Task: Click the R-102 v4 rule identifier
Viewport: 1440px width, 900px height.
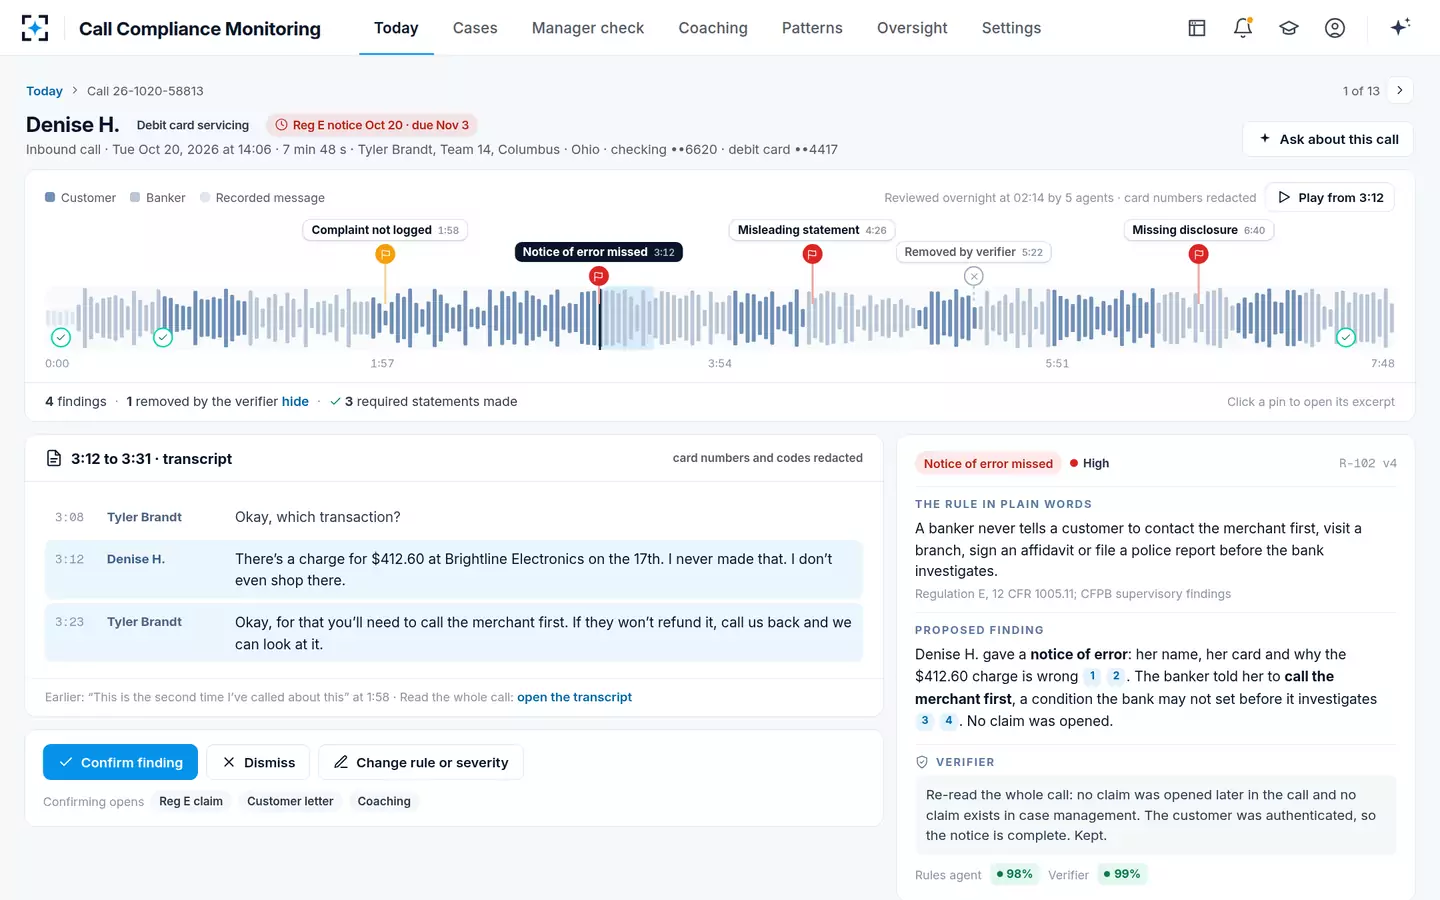Action: point(1367,463)
